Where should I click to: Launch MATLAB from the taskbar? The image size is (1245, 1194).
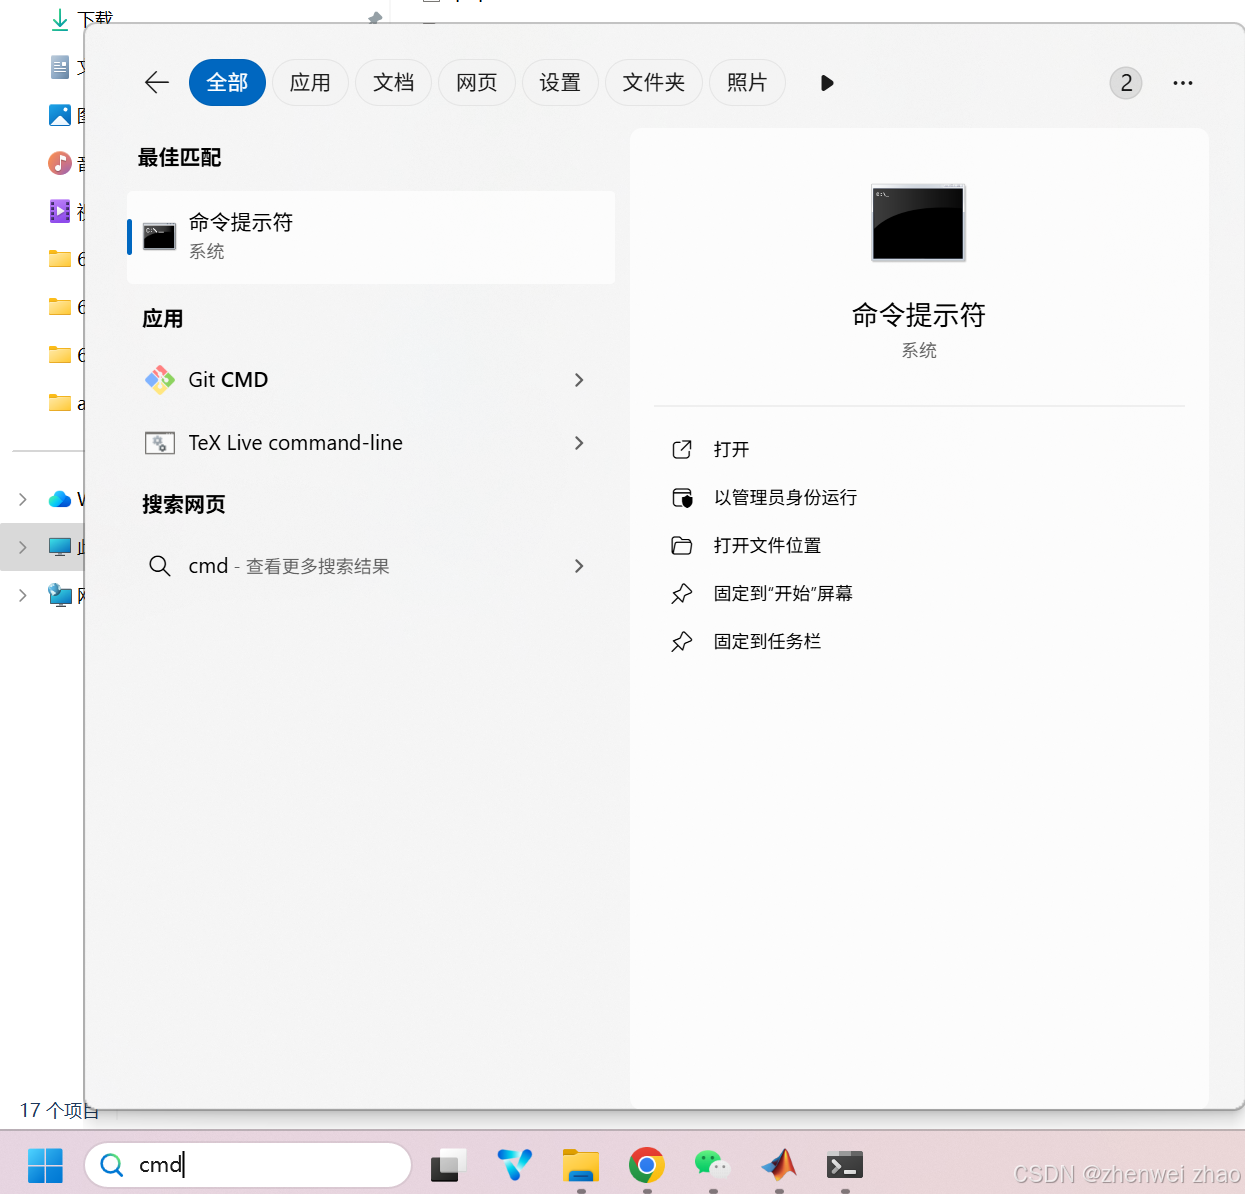(779, 1165)
